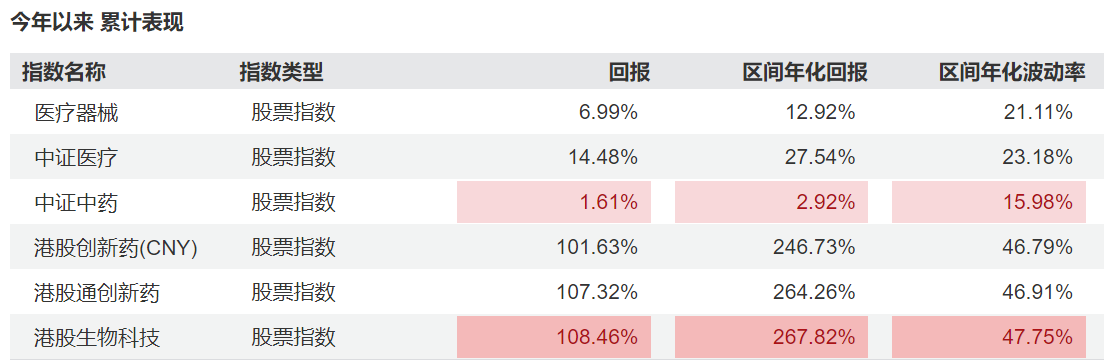1104x364 pixels.
Task: Open the 医疗器械 index row
Action: click(x=552, y=112)
